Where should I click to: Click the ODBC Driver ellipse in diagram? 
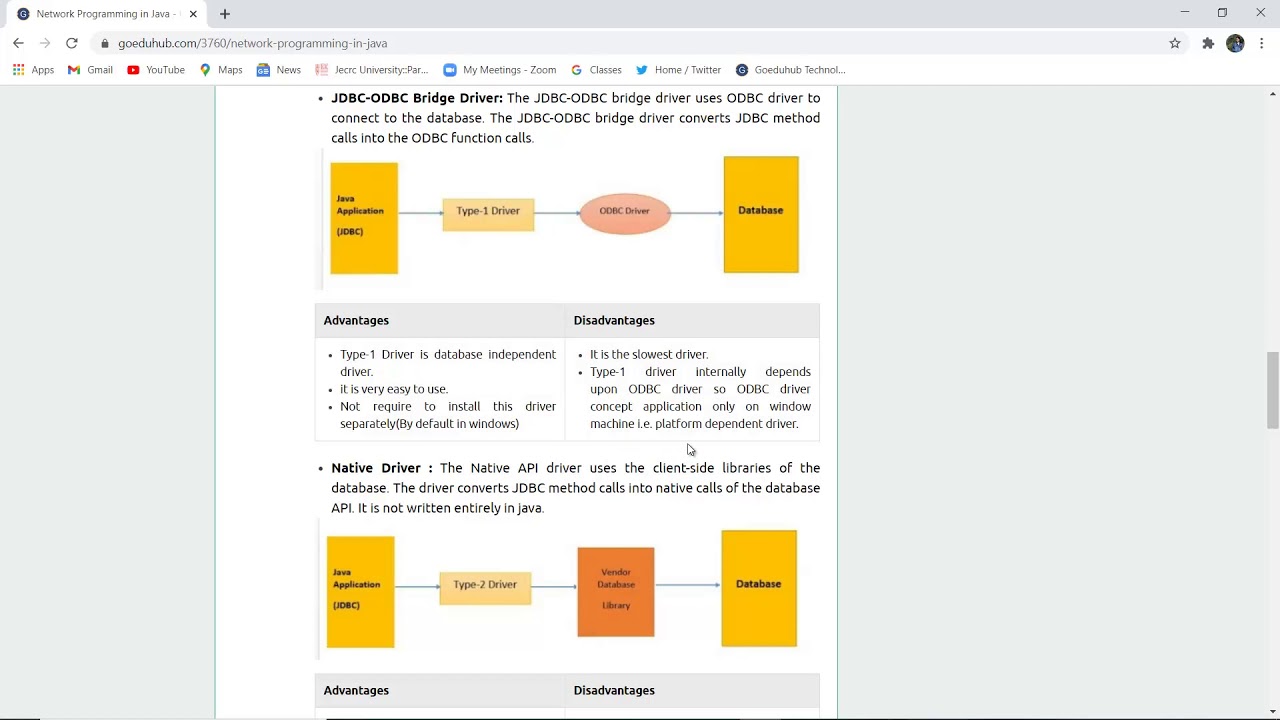[x=625, y=213]
